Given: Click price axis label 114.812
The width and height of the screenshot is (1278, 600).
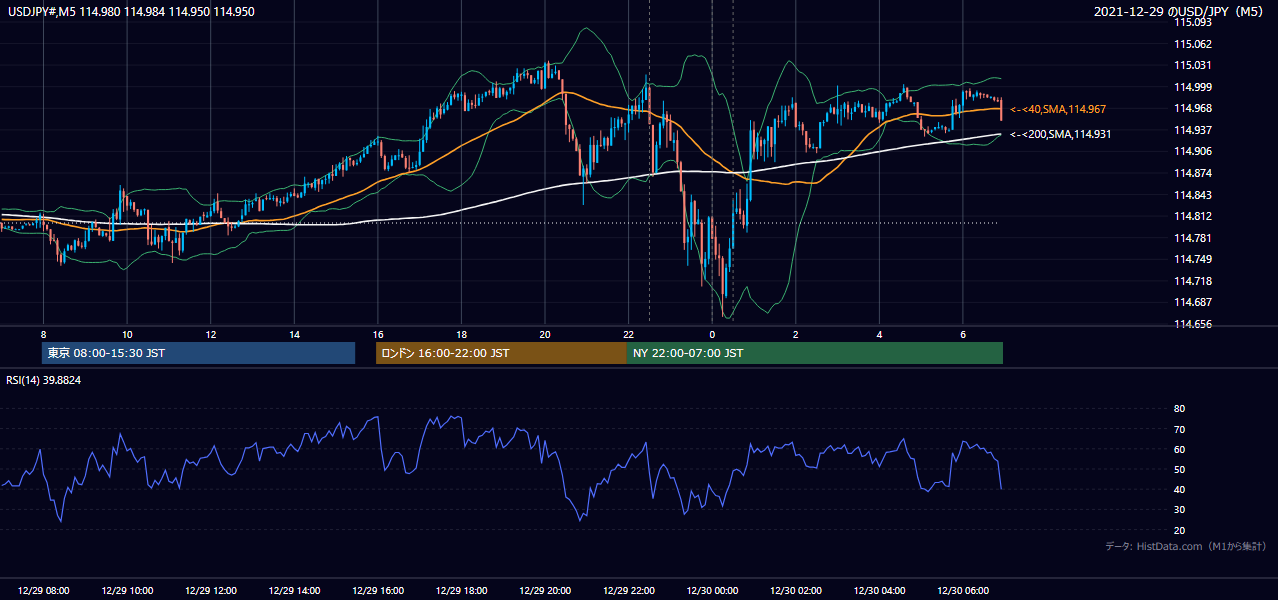Looking at the screenshot, I should 1193,216.
